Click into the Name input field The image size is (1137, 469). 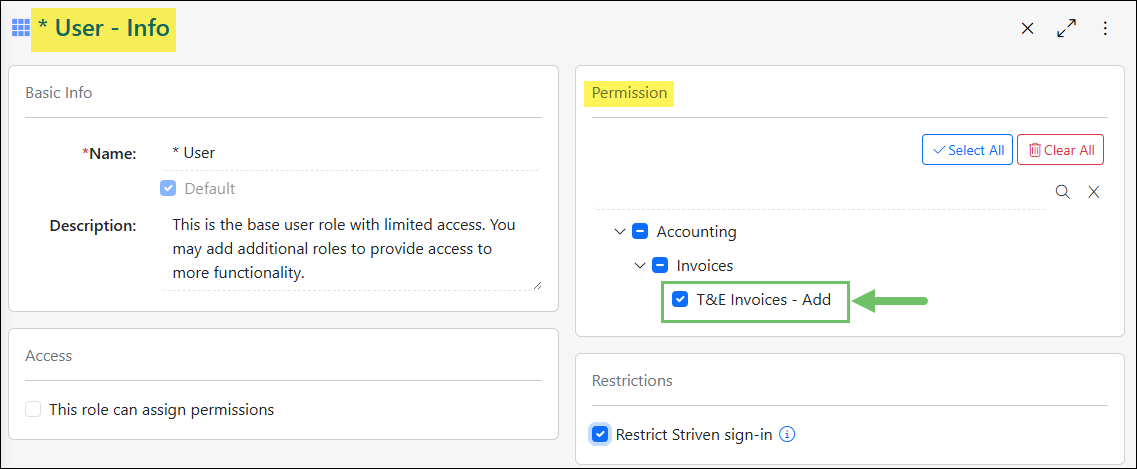351,153
